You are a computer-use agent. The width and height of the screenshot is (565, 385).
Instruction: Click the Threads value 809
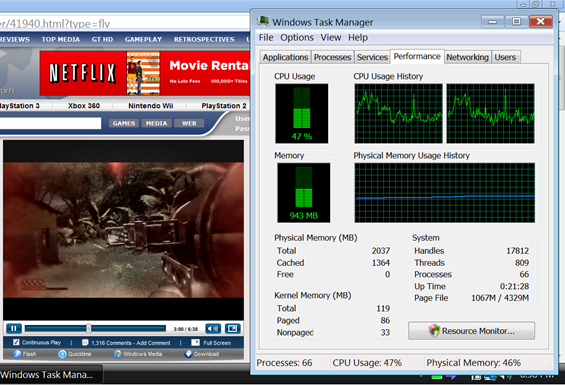point(522,263)
